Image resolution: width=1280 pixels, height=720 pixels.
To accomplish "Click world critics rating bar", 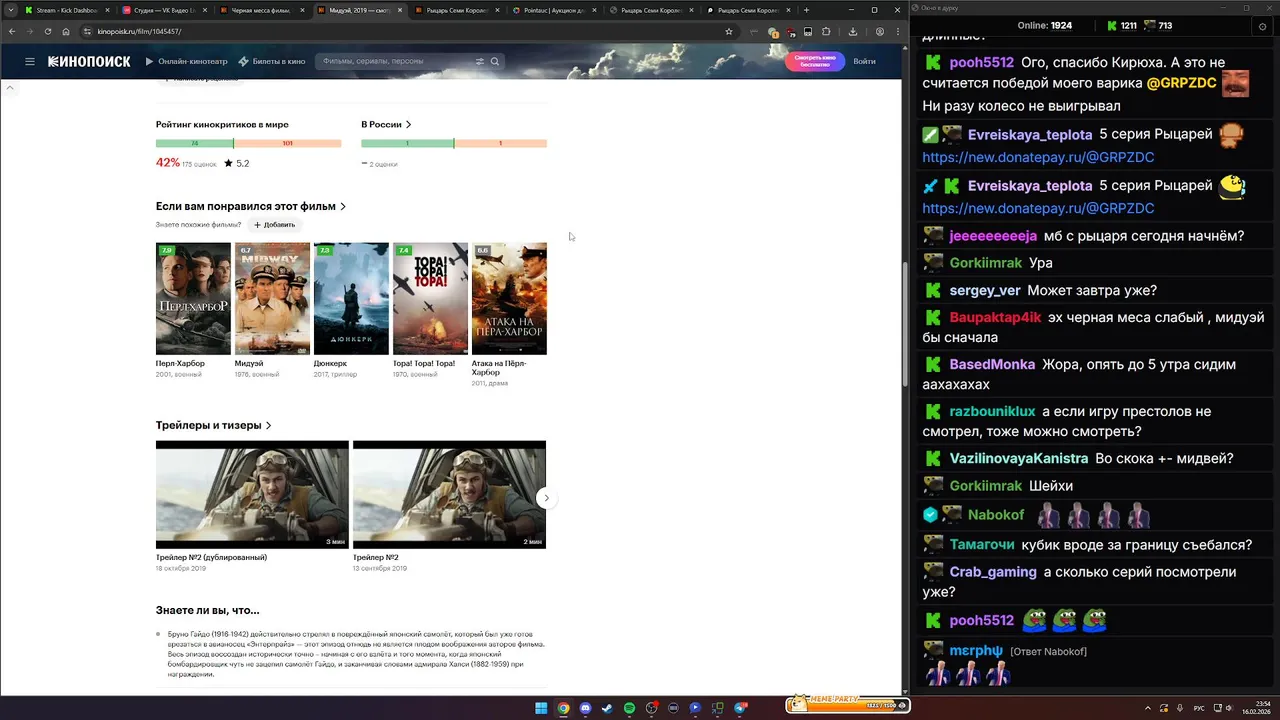I will click(x=248, y=143).
